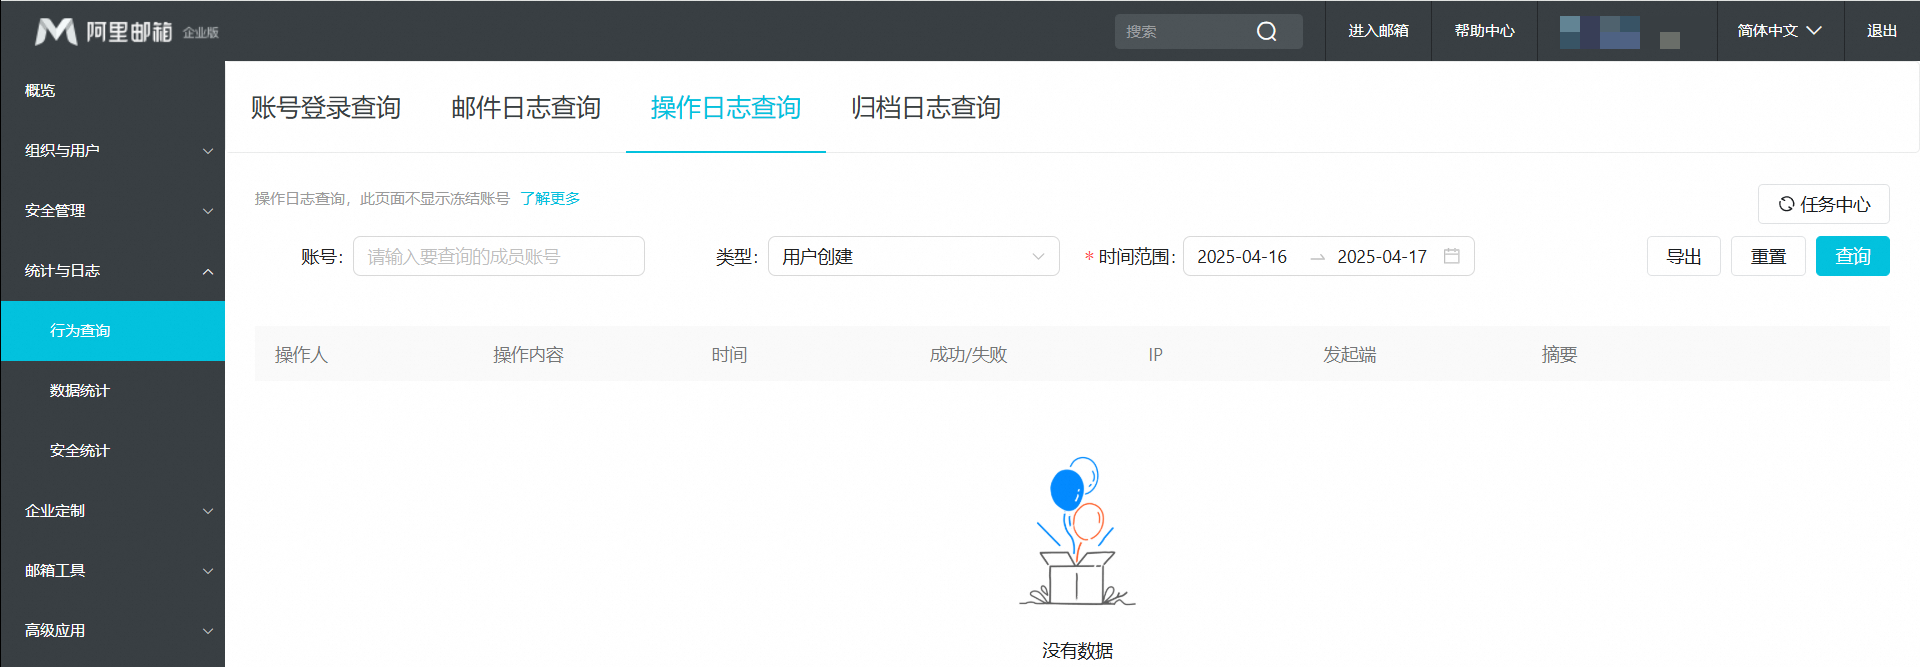Viewport: 1920px width, 667px height.
Task: Open the 任务中心 task center
Action: point(1823,204)
